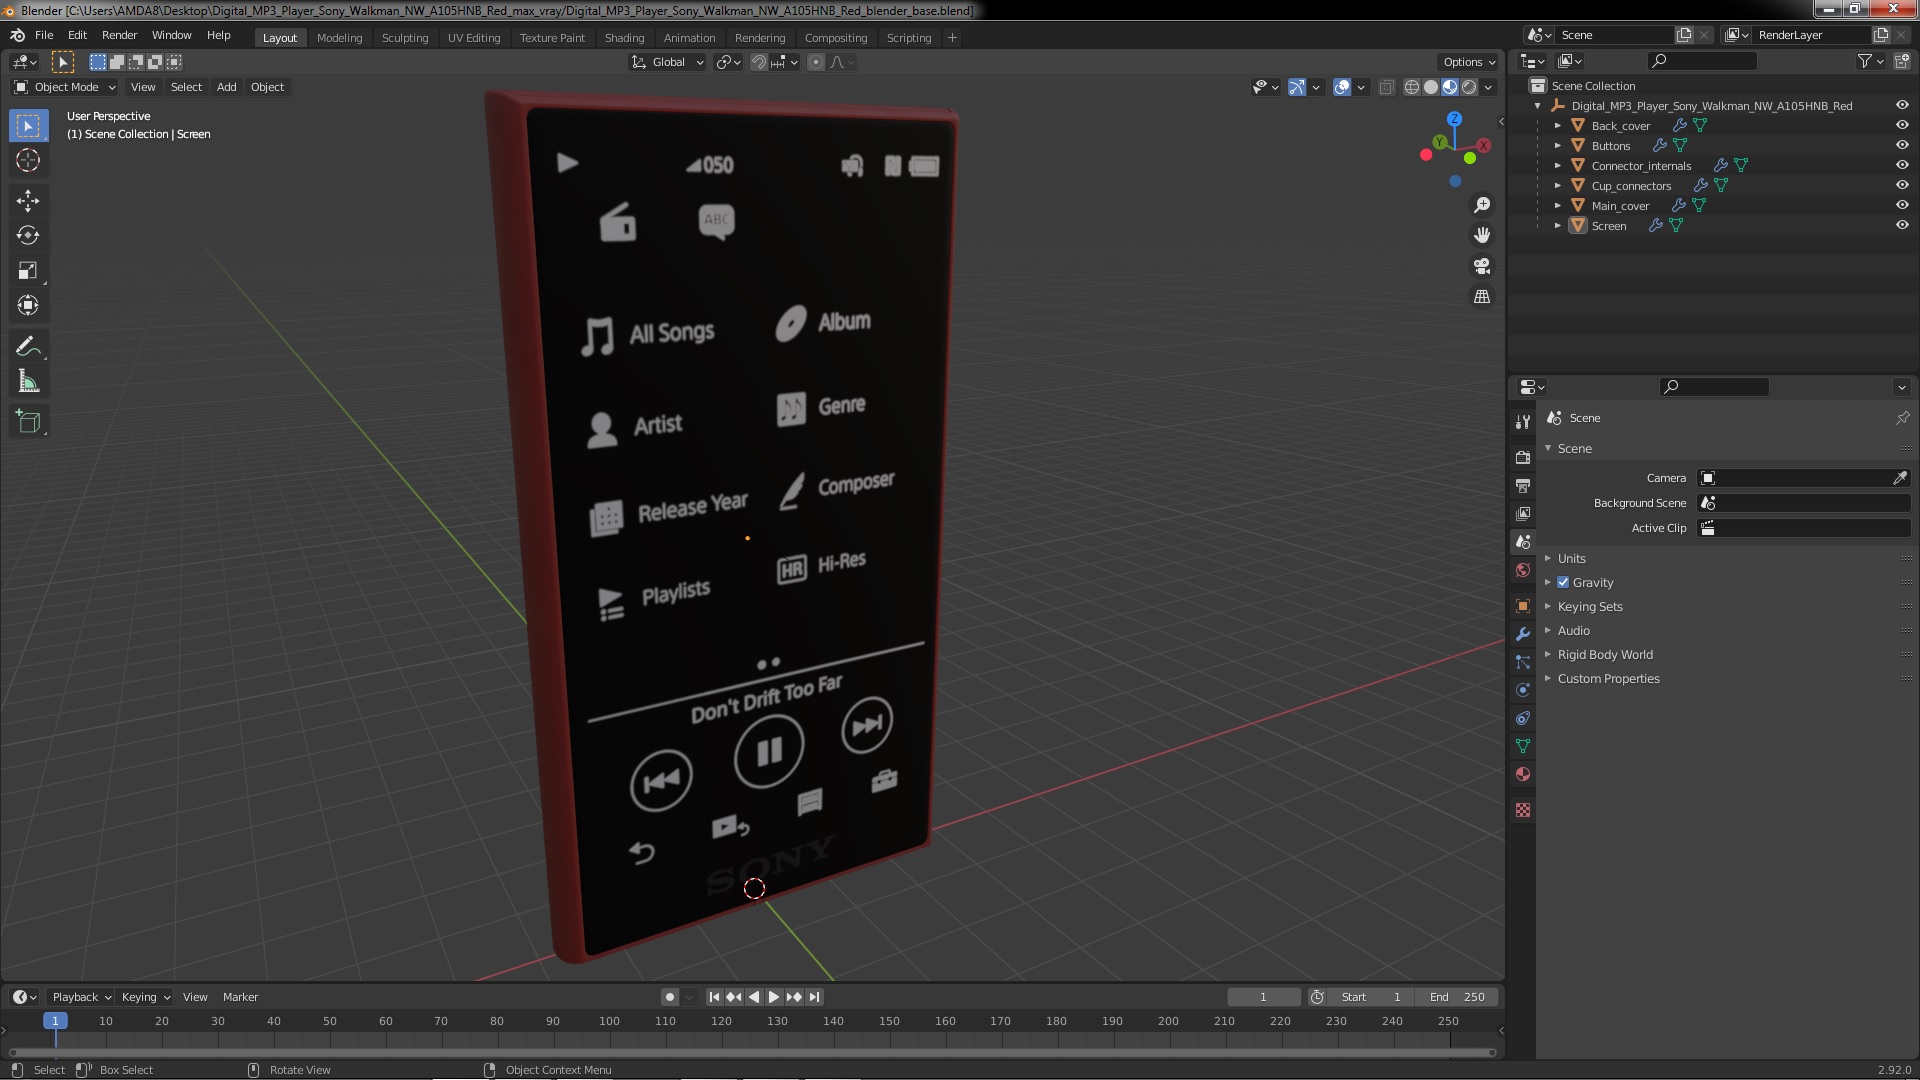Activate the Select Box tool
Image resolution: width=1920 pixels, height=1080 pixels.
28,126
